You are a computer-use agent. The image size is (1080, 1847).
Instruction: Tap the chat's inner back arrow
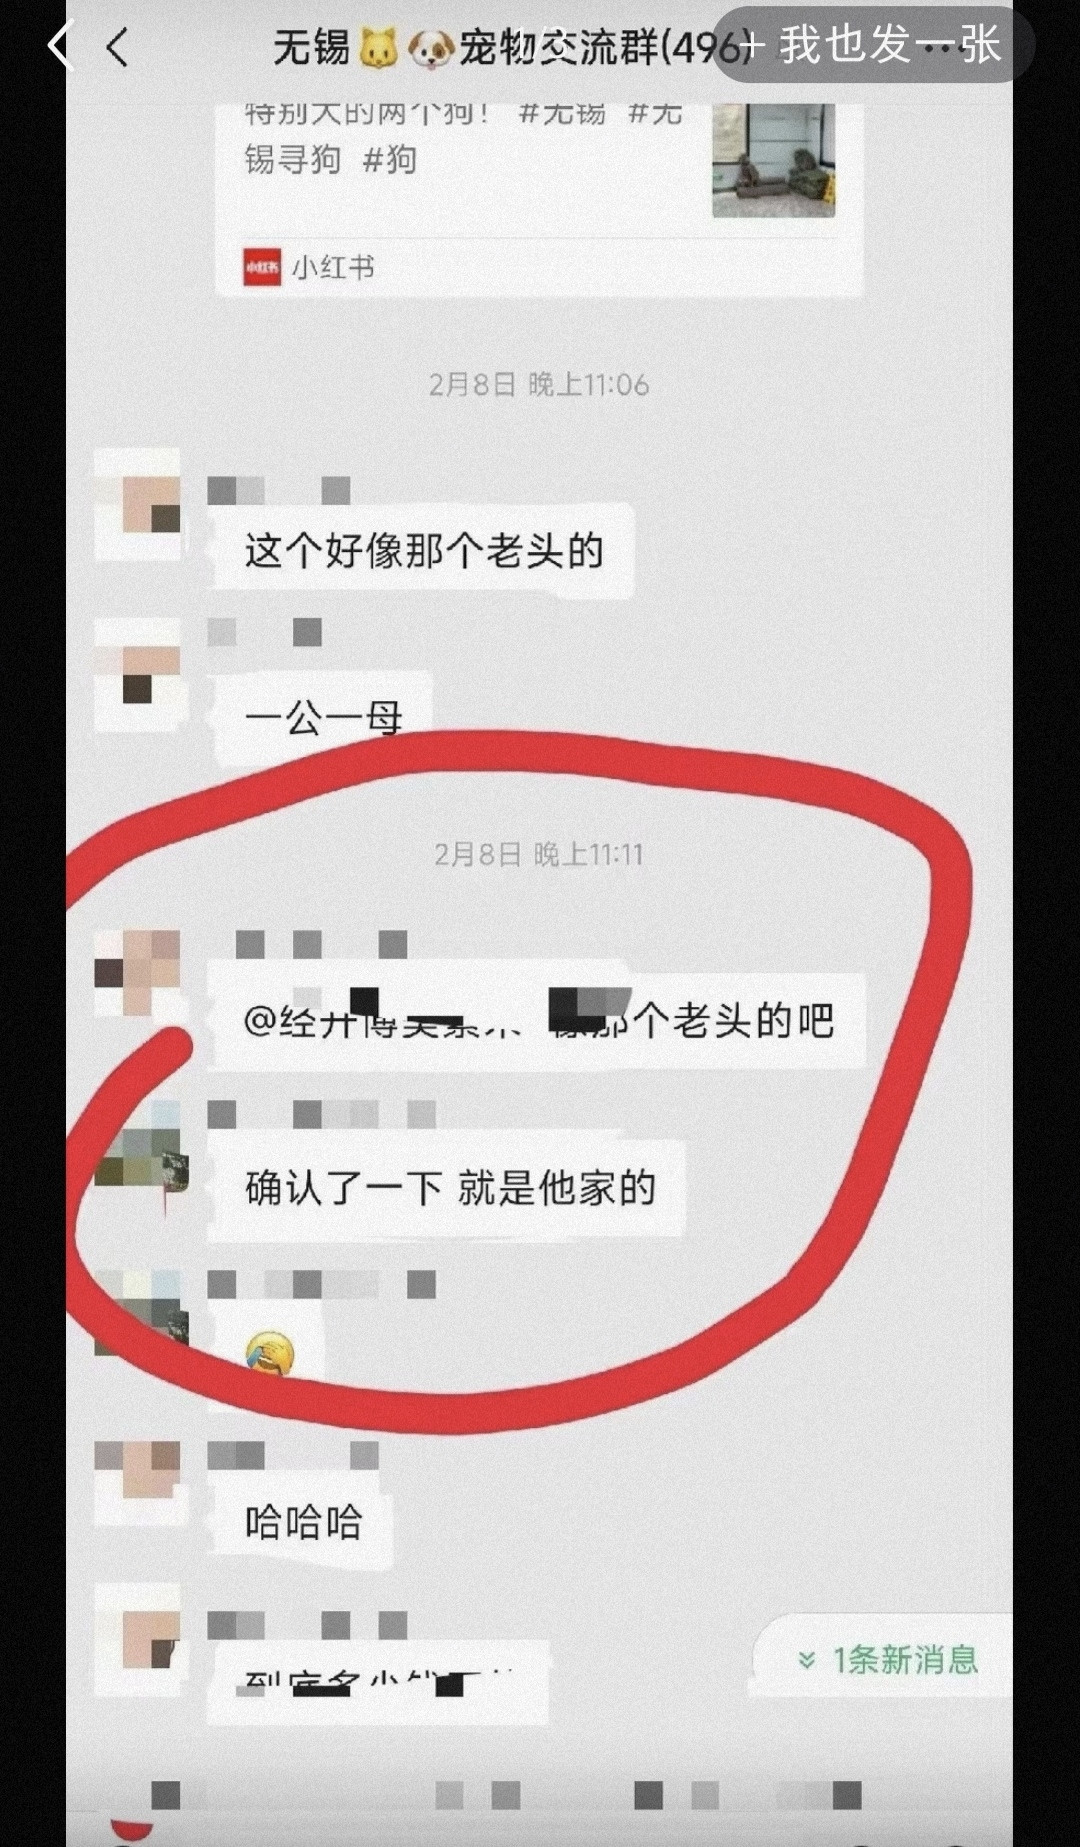coord(117,47)
